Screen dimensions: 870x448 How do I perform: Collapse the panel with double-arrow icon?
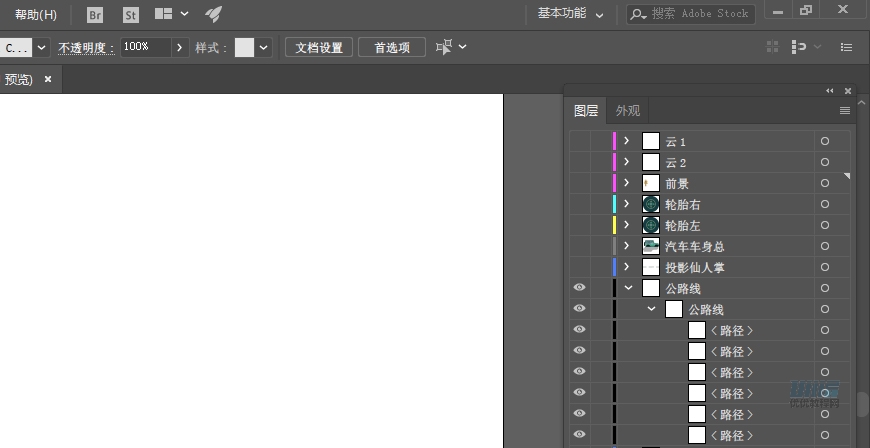(x=829, y=90)
